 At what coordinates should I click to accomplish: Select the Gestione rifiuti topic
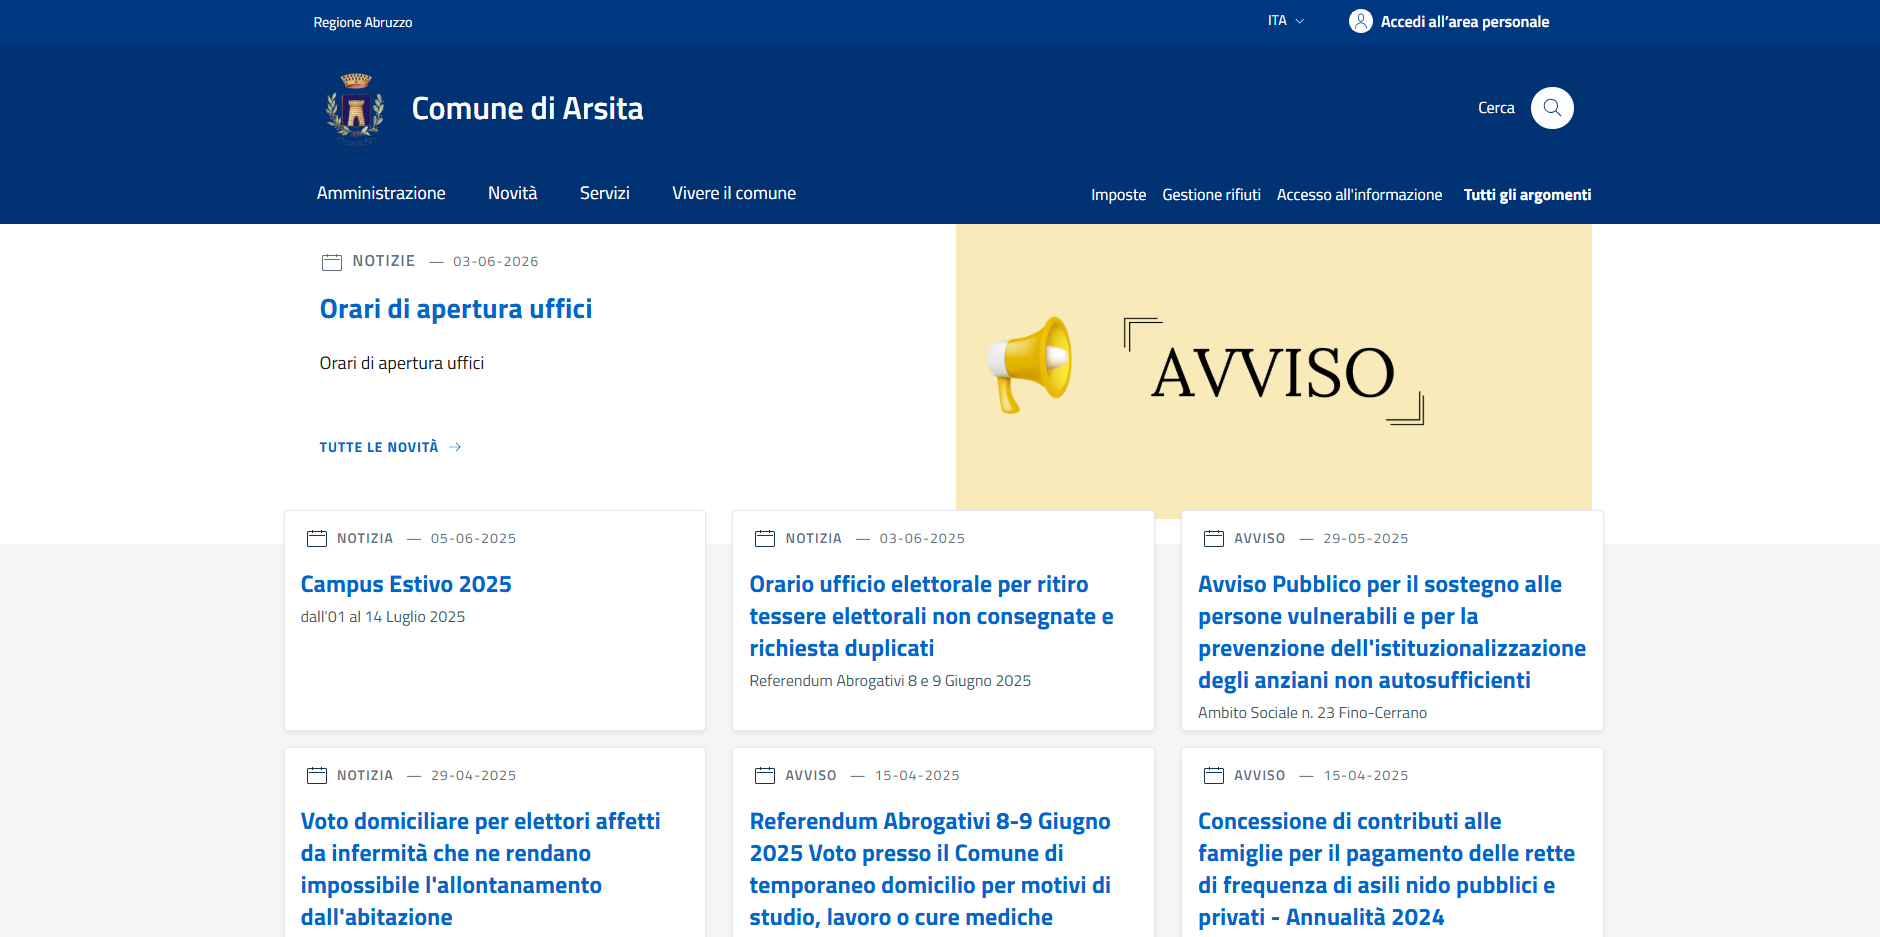tap(1211, 195)
